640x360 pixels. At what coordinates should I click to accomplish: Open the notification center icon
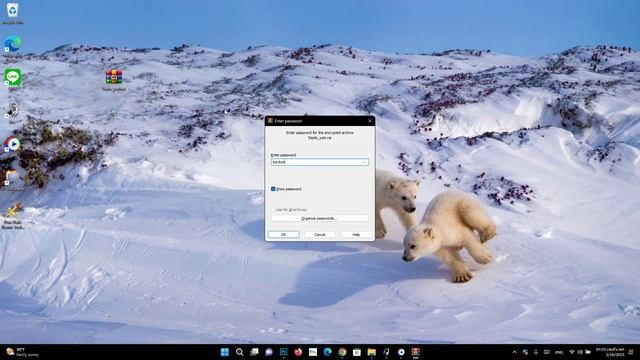pos(632,352)
